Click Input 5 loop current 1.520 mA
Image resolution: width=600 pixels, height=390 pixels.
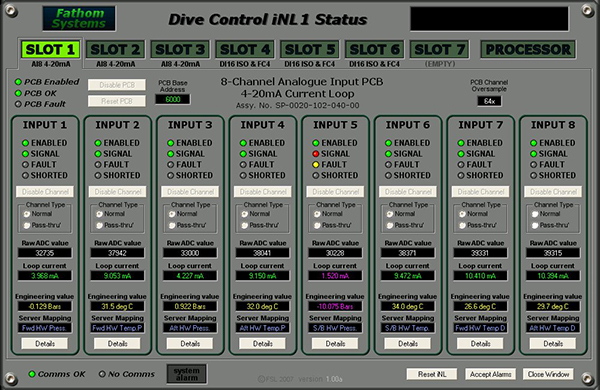coord(335,276)
